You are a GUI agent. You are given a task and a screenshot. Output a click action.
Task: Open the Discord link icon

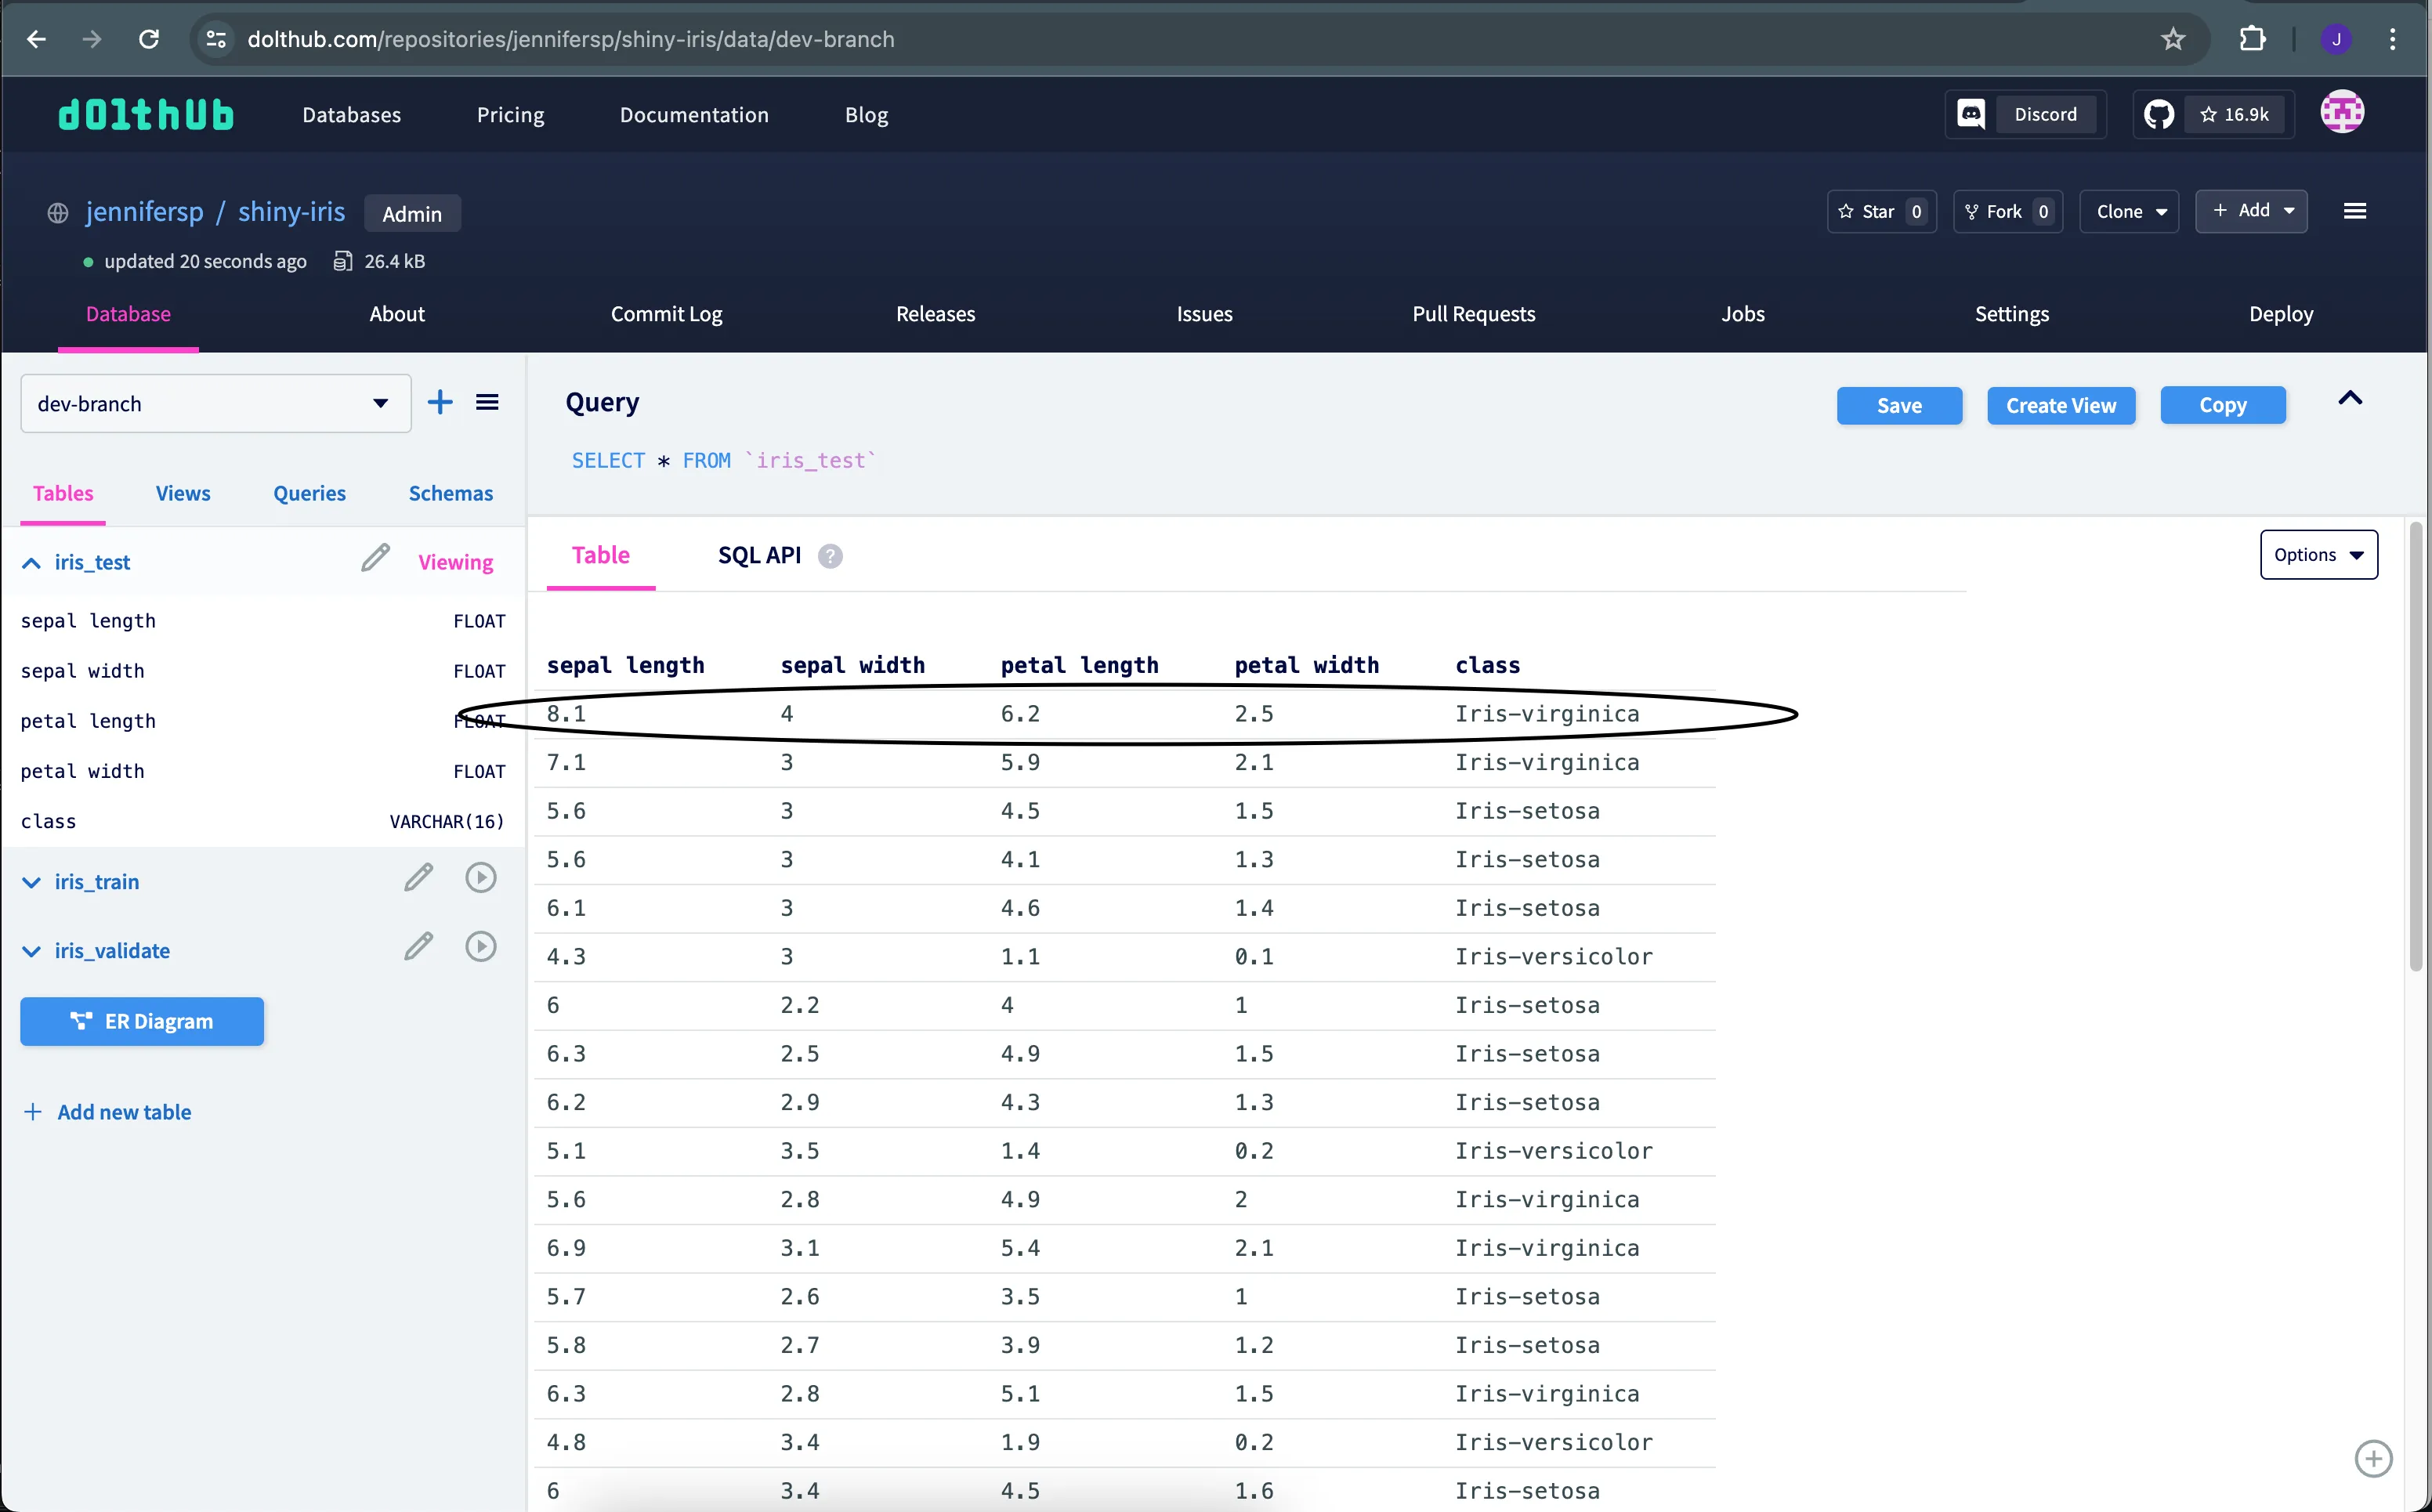1971,114
